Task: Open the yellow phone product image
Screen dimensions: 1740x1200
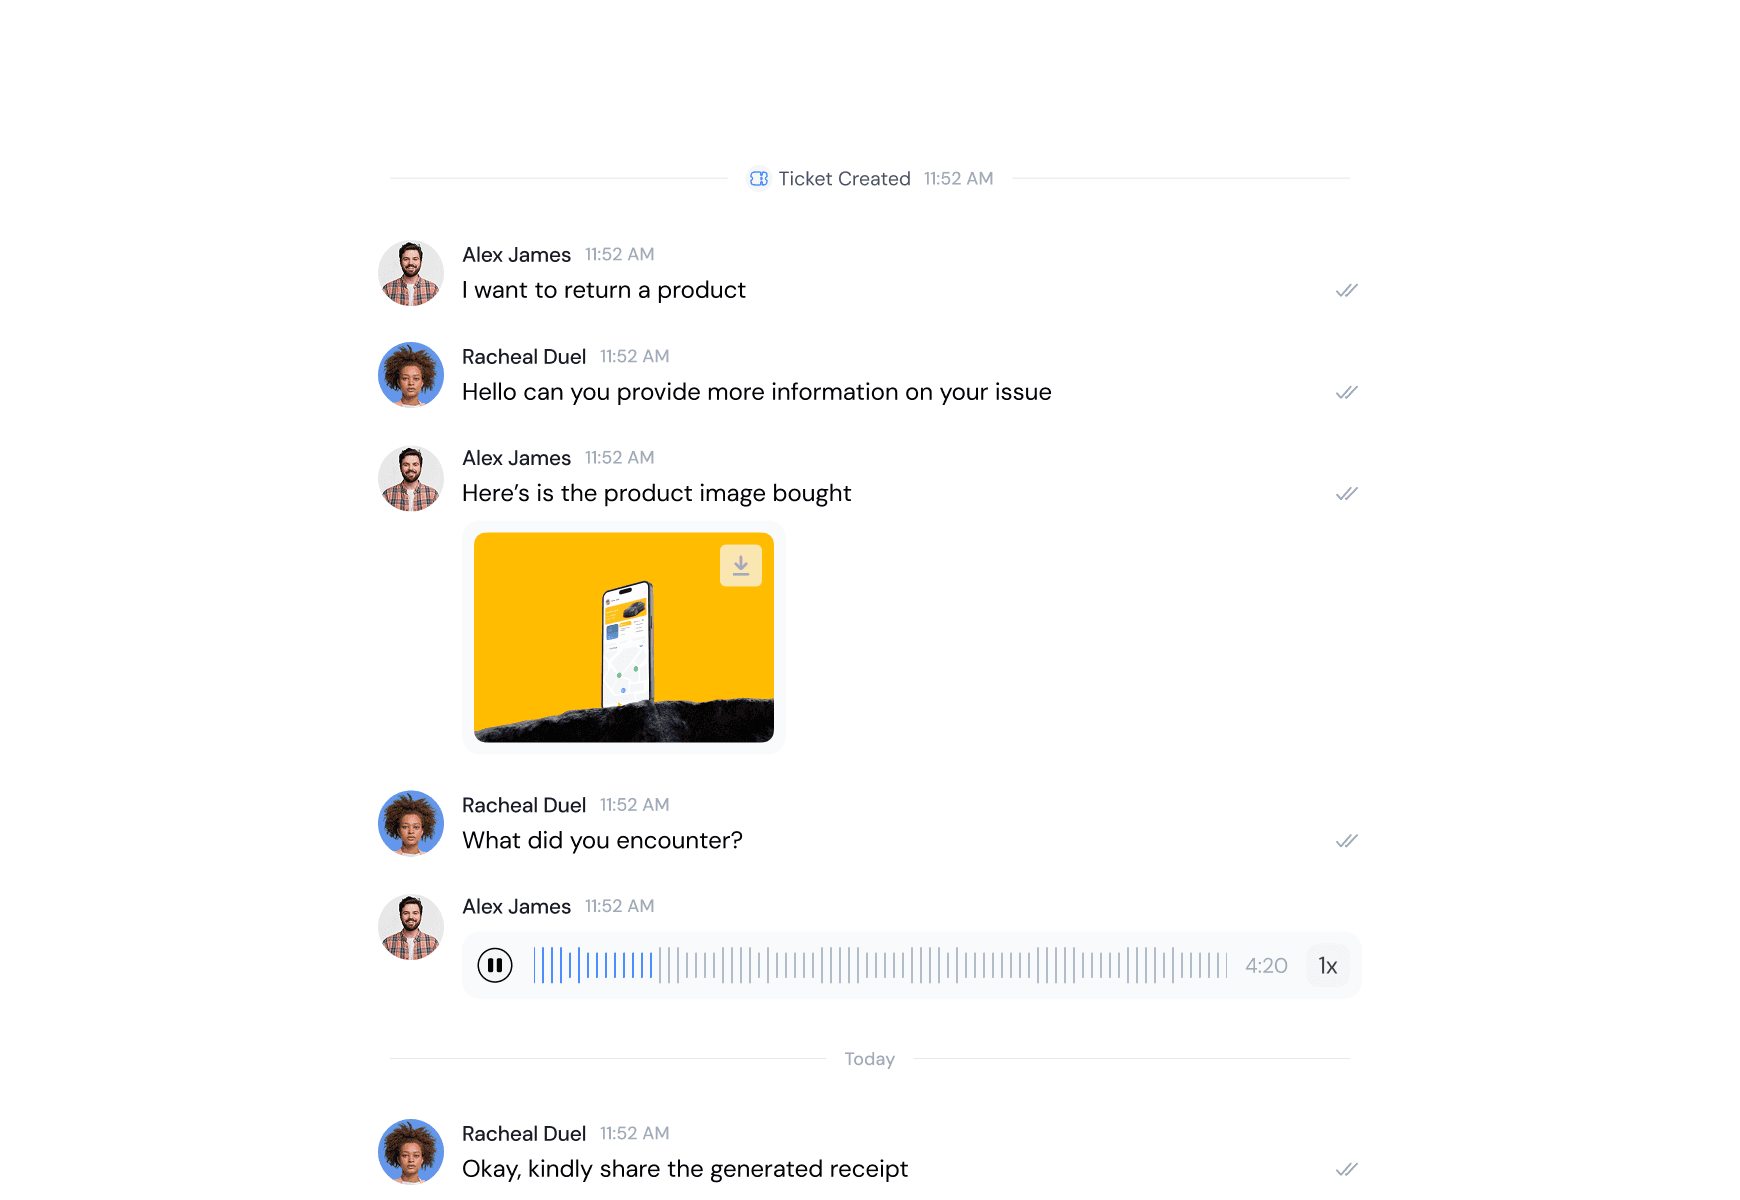Action: (x=624, y=638)
